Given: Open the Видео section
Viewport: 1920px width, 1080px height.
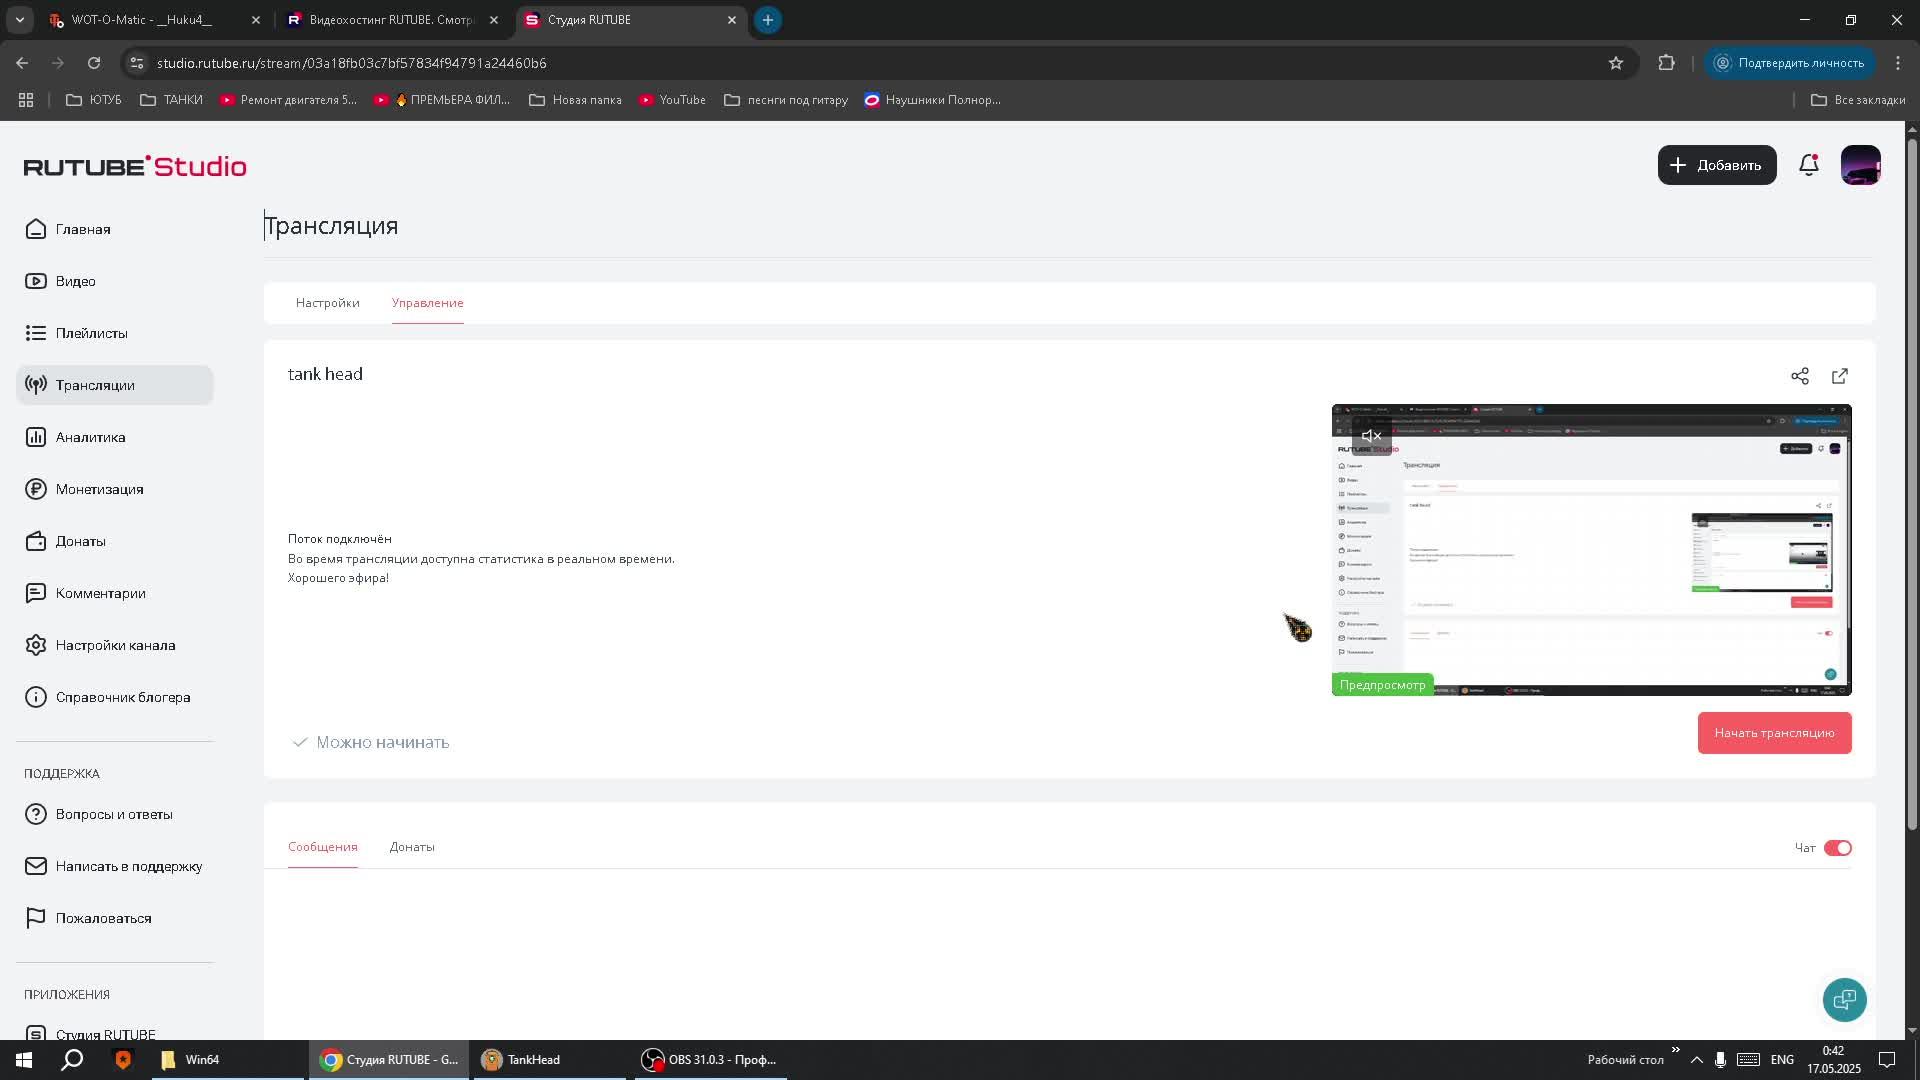Looking at the screenshot, I should click(114, 281).
